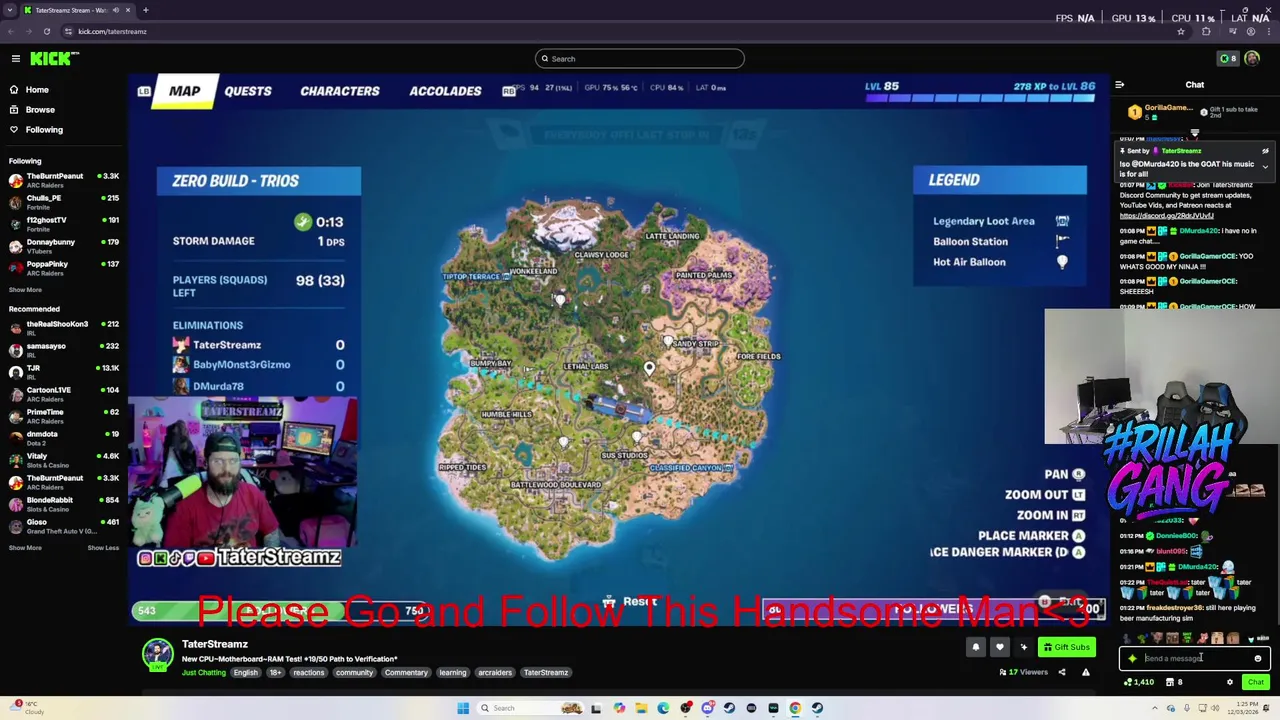View site information icon in address bar

(x=70, y=32)
